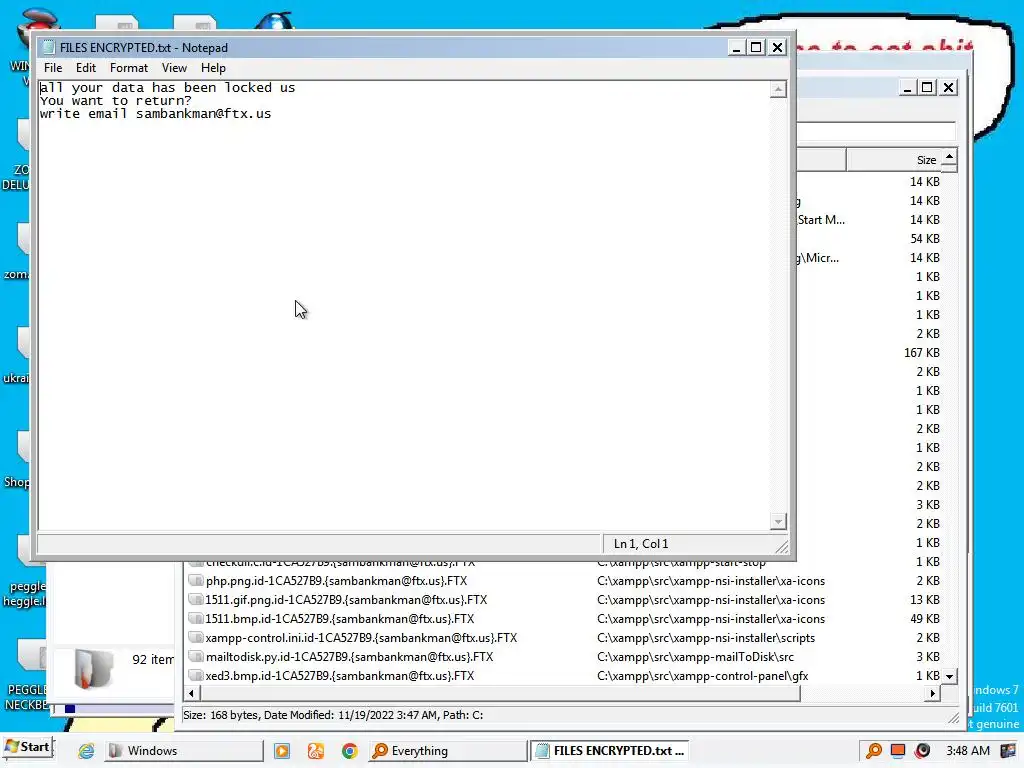This screenshot has height=768, width=1024.
Task: Sort by the Size column header
Action: click(x=894, y=159)
